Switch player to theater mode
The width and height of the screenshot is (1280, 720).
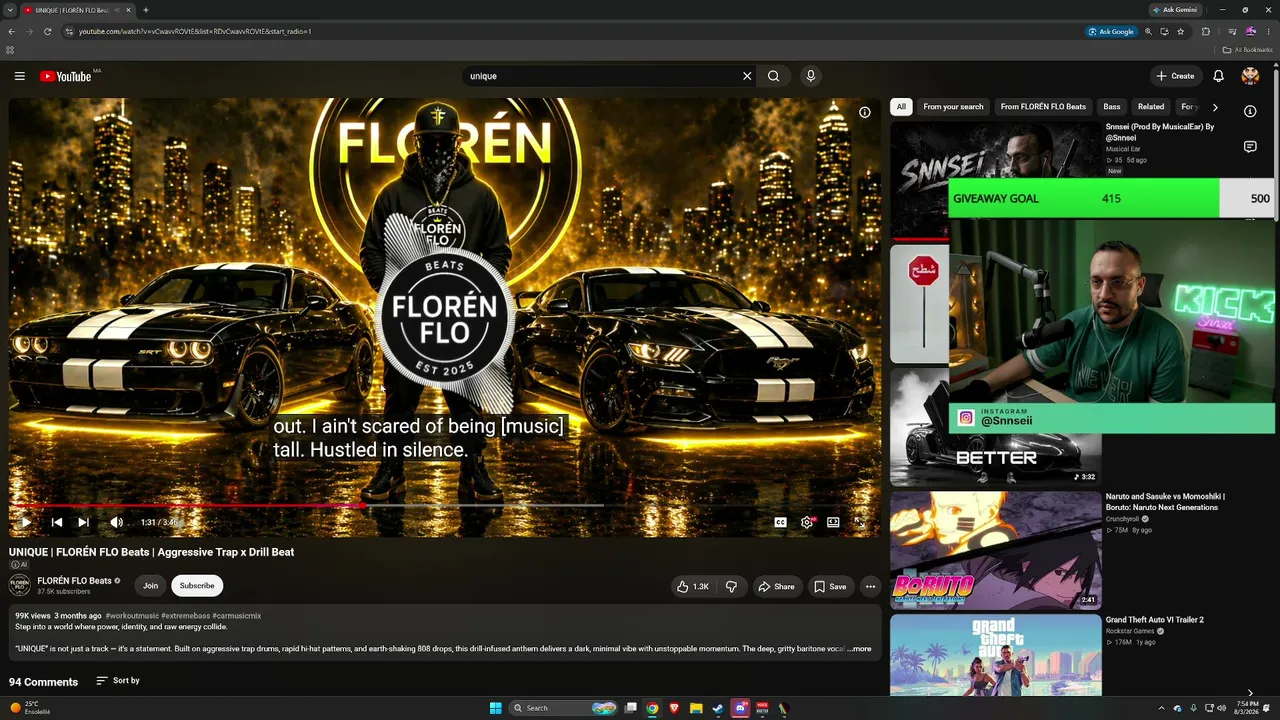pyautogui.click(x=833, y=522)
